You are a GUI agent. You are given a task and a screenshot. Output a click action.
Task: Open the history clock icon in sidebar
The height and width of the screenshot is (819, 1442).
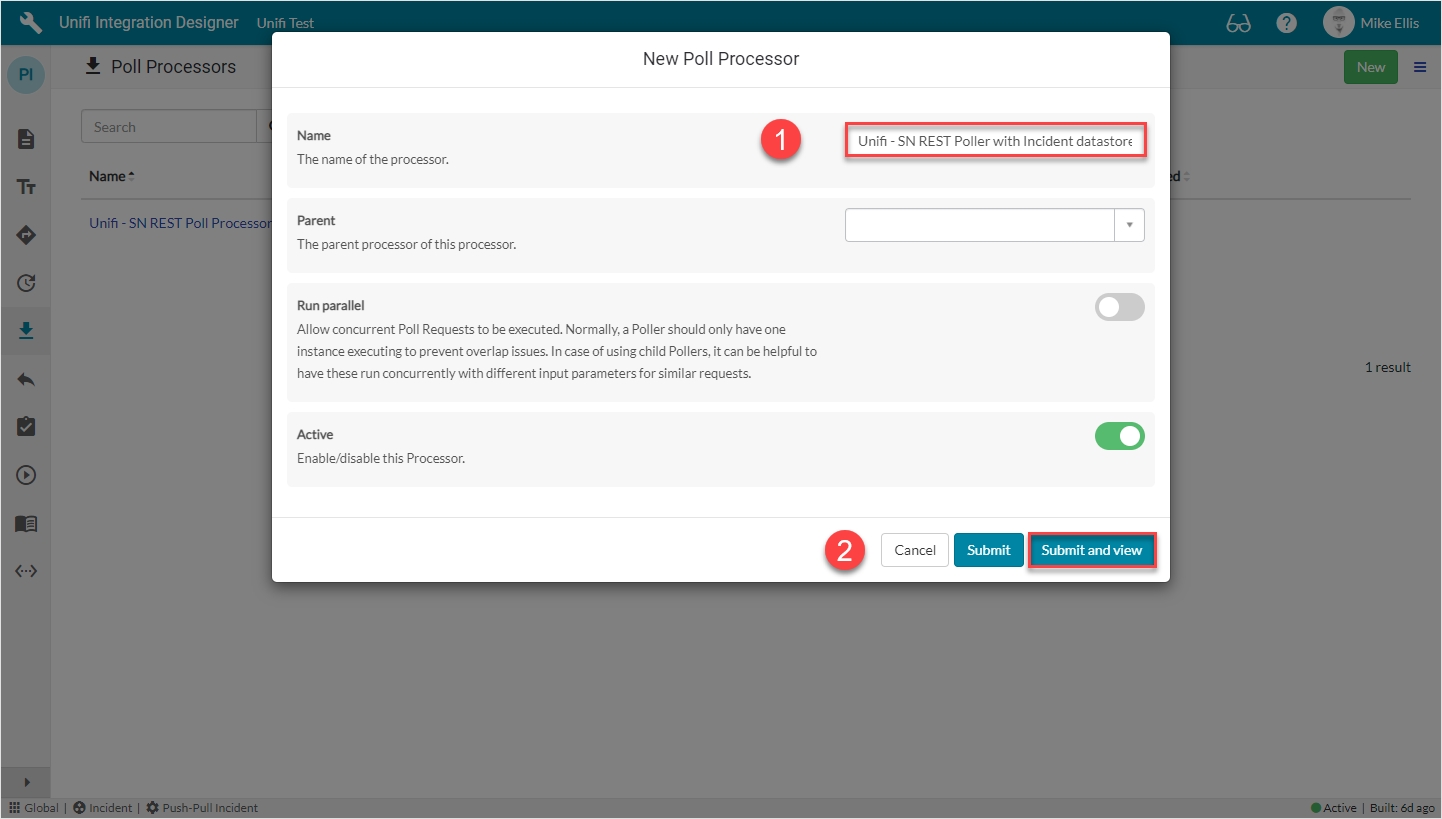[x=26, y=283]
